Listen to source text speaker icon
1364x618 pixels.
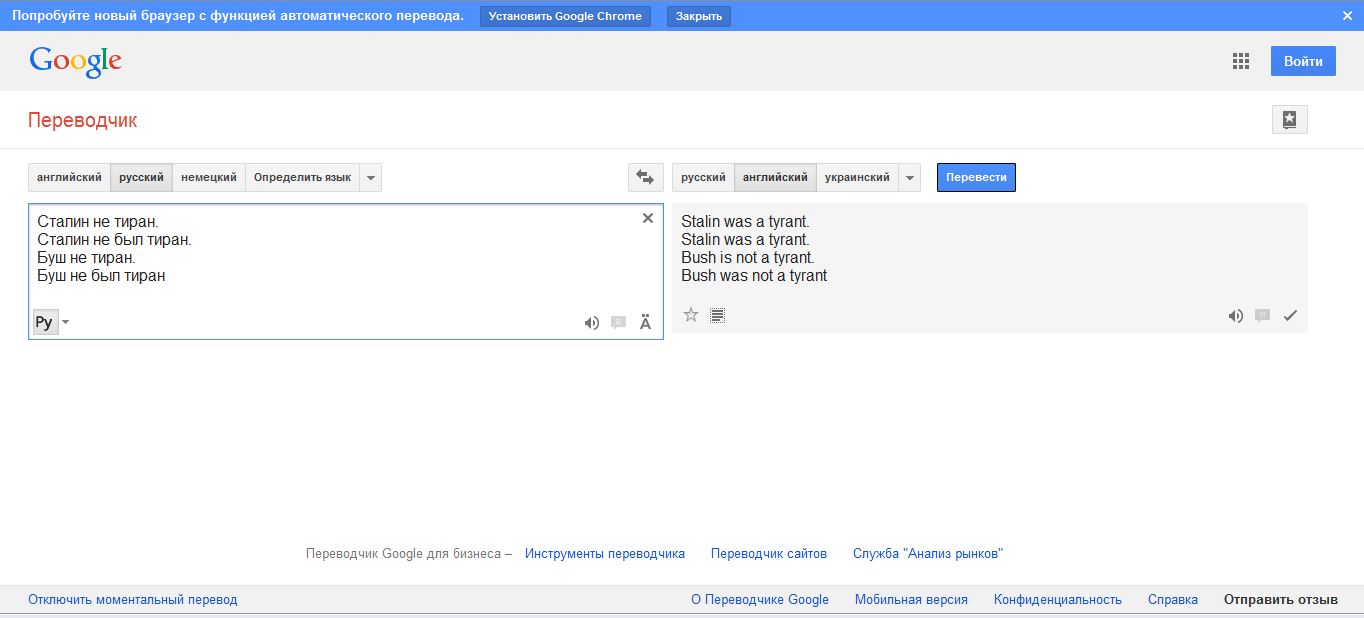click(x=592, y=322)
